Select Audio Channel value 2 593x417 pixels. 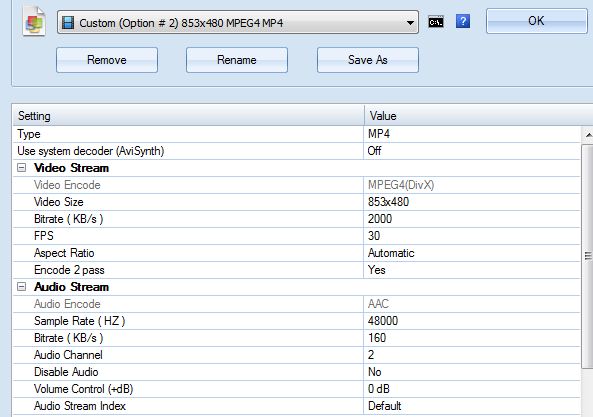coord(371,355)
